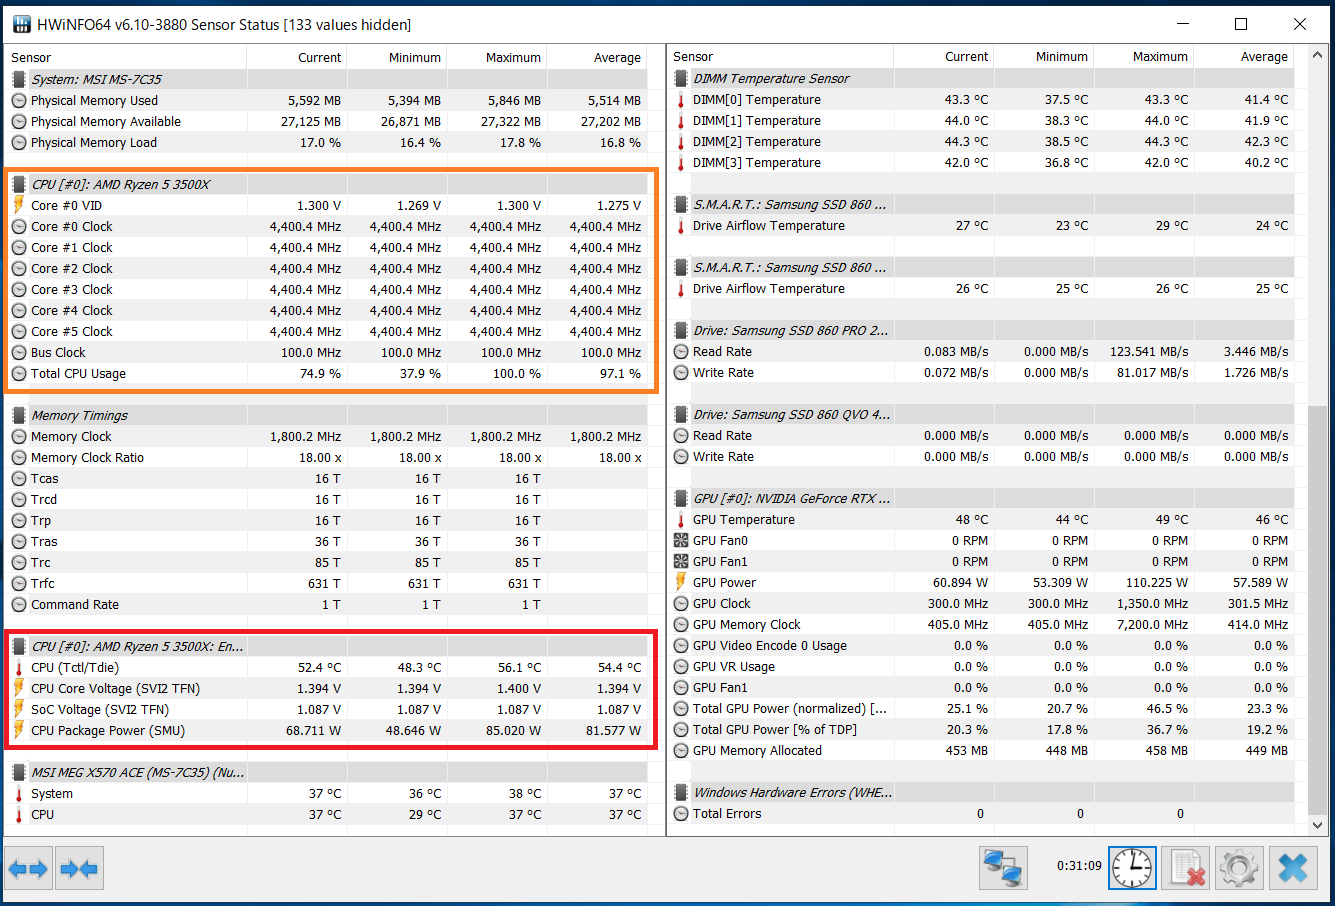Image resolution: width=1335 pixels, height=906 pixels.
Task: Select the Core #3 Clock row
Action: coord(326,289)
